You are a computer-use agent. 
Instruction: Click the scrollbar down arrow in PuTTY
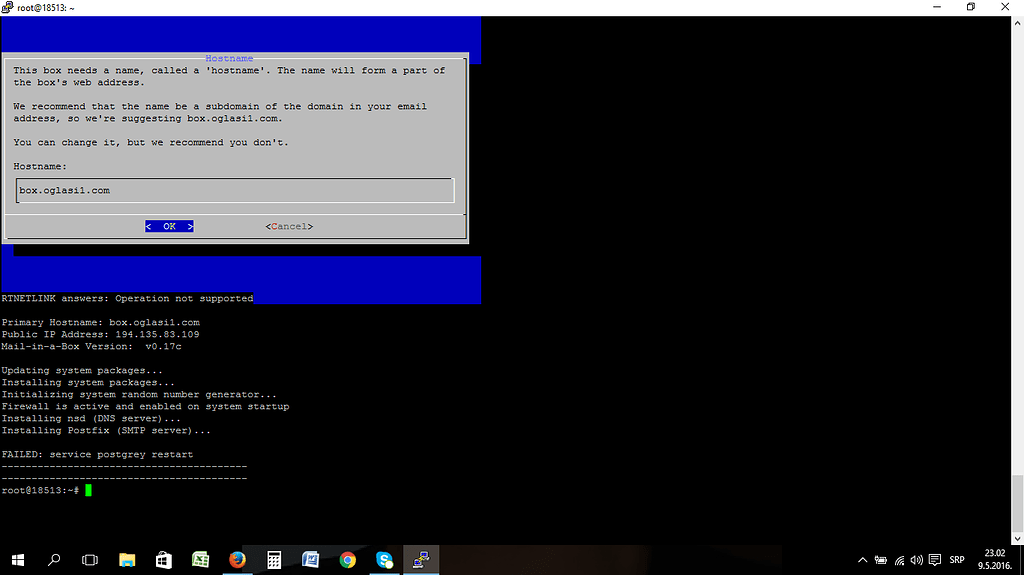click(x=1017, y=539)
